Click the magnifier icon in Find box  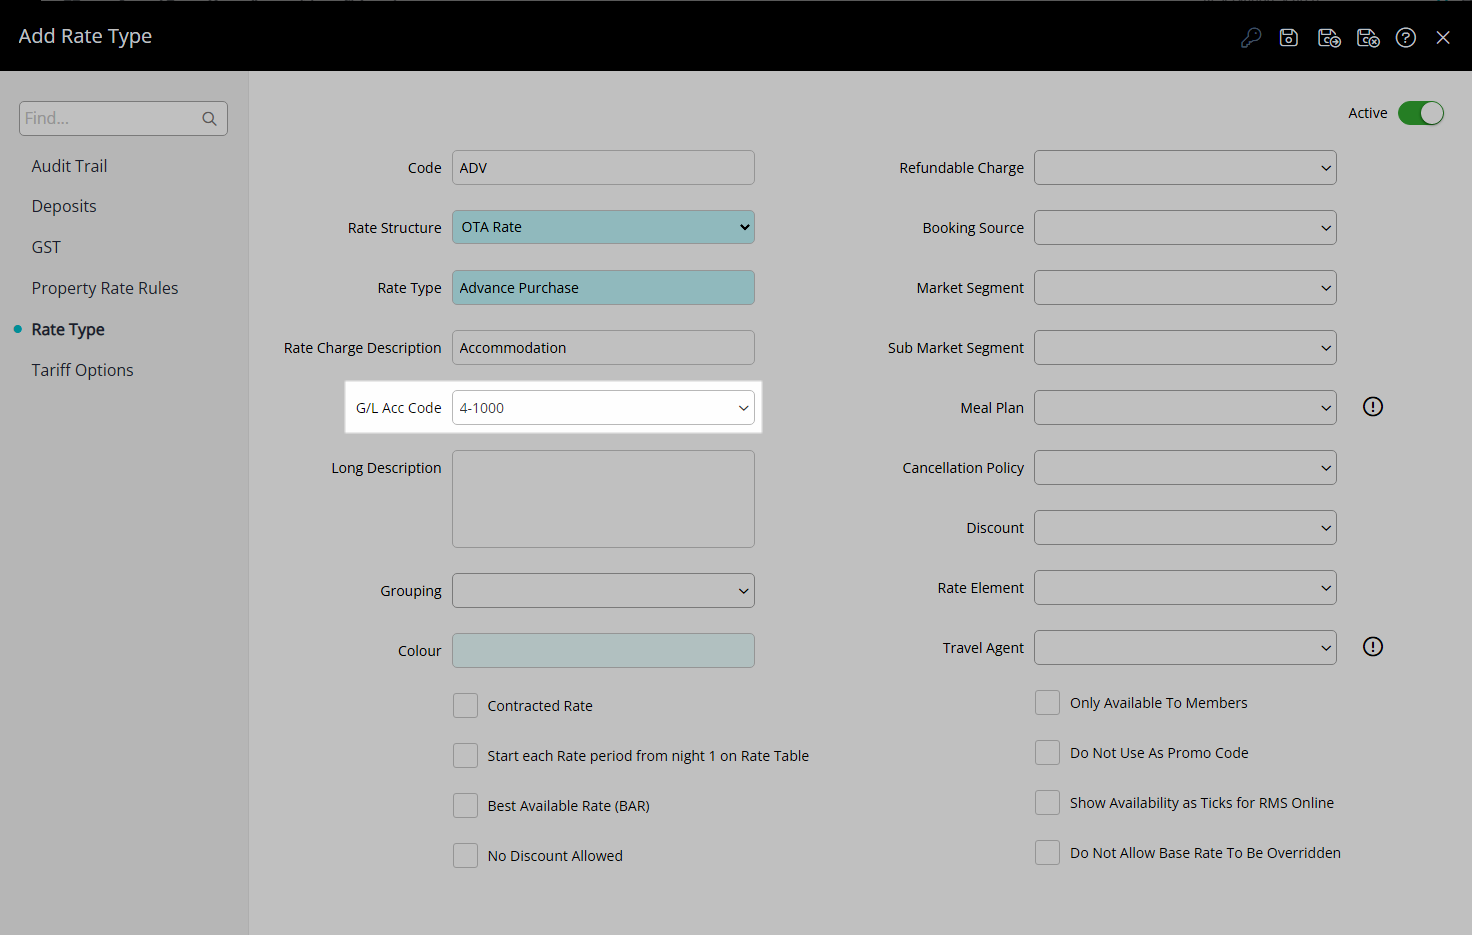coord(209,119)
